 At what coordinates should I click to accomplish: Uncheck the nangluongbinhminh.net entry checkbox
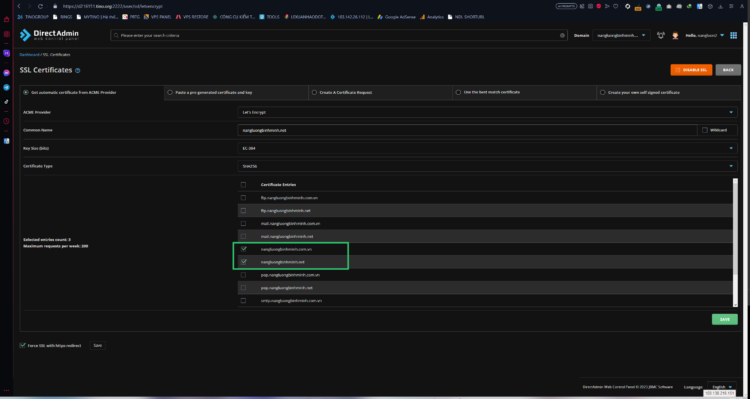[x=243, y=262]
